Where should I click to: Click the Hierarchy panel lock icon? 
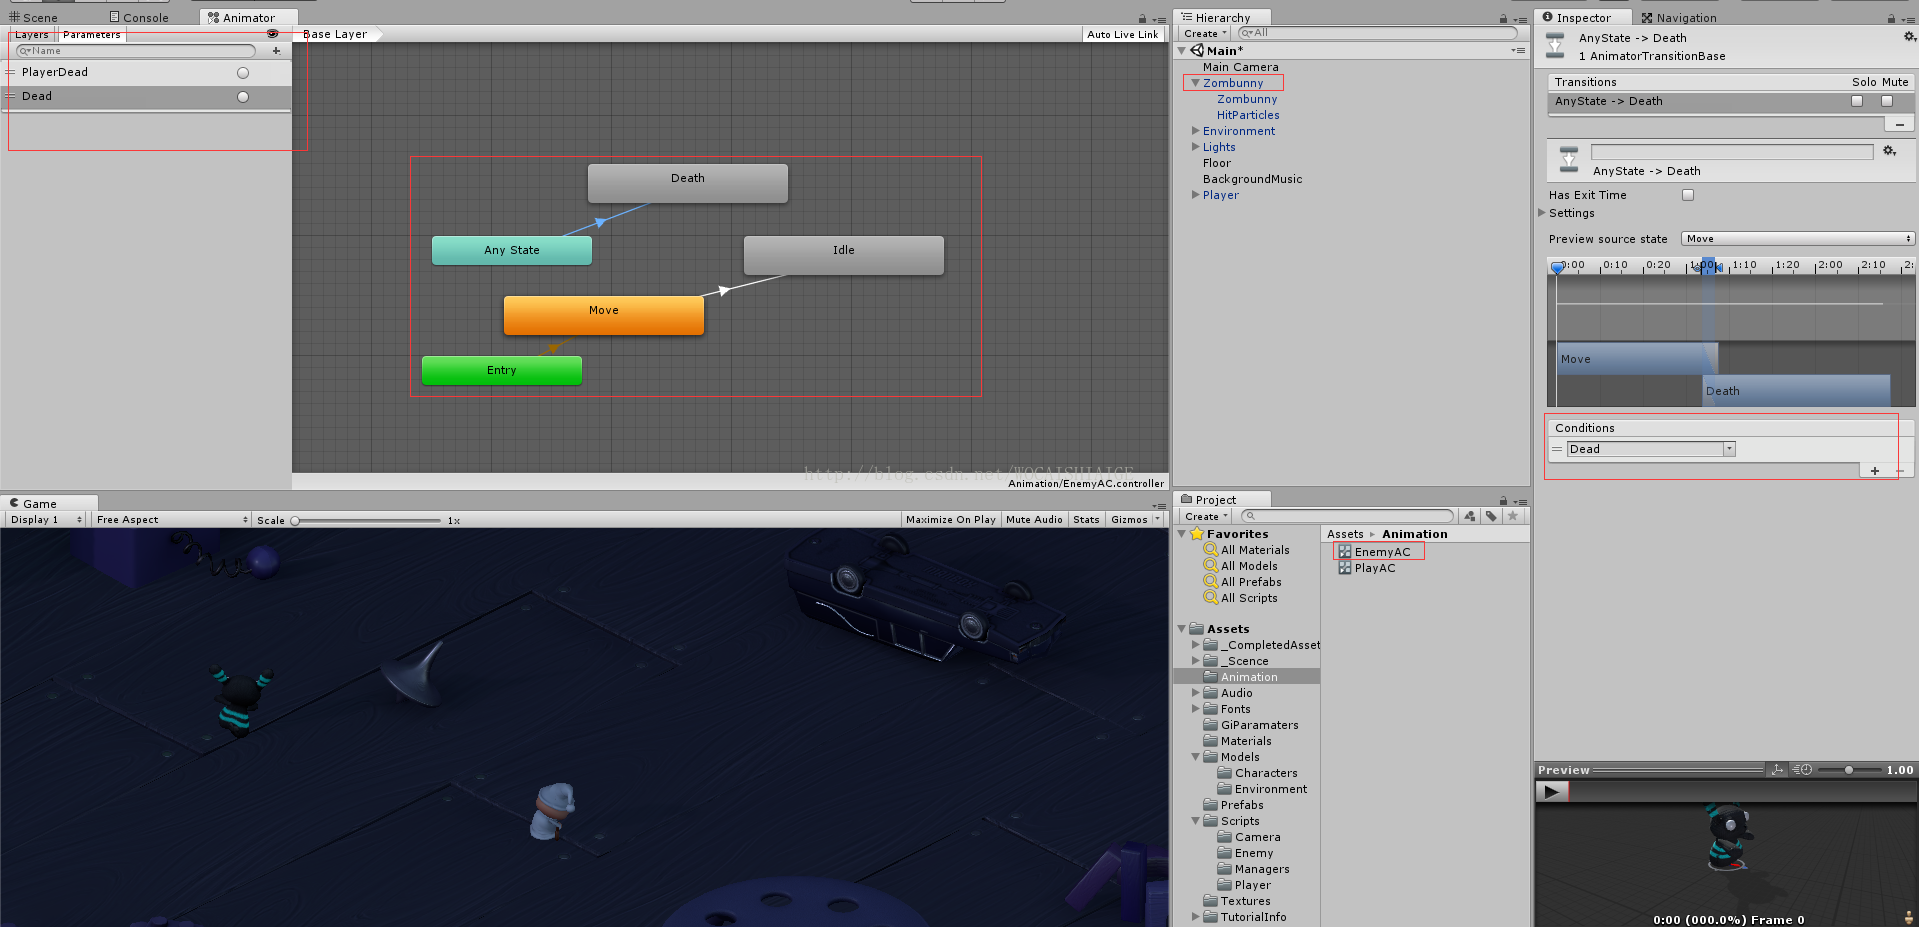1503,18
